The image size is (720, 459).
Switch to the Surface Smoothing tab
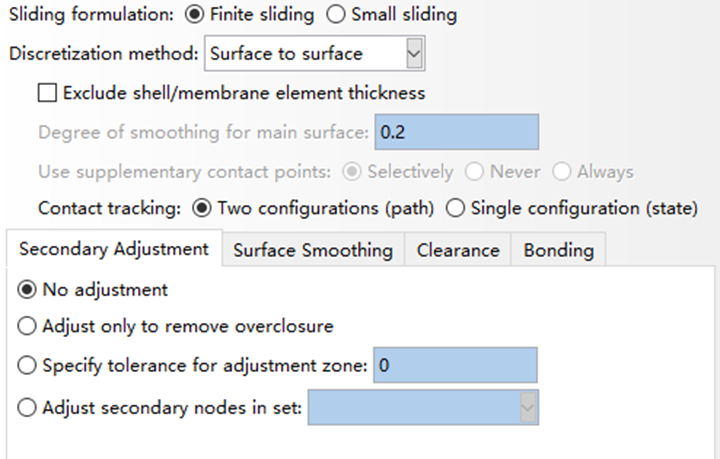(x=312, y=250)
